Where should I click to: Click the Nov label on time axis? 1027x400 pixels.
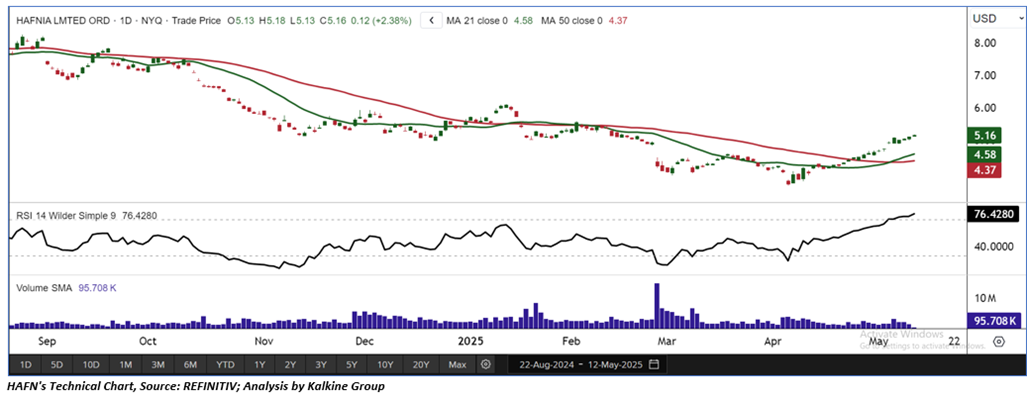pos(263,341)
